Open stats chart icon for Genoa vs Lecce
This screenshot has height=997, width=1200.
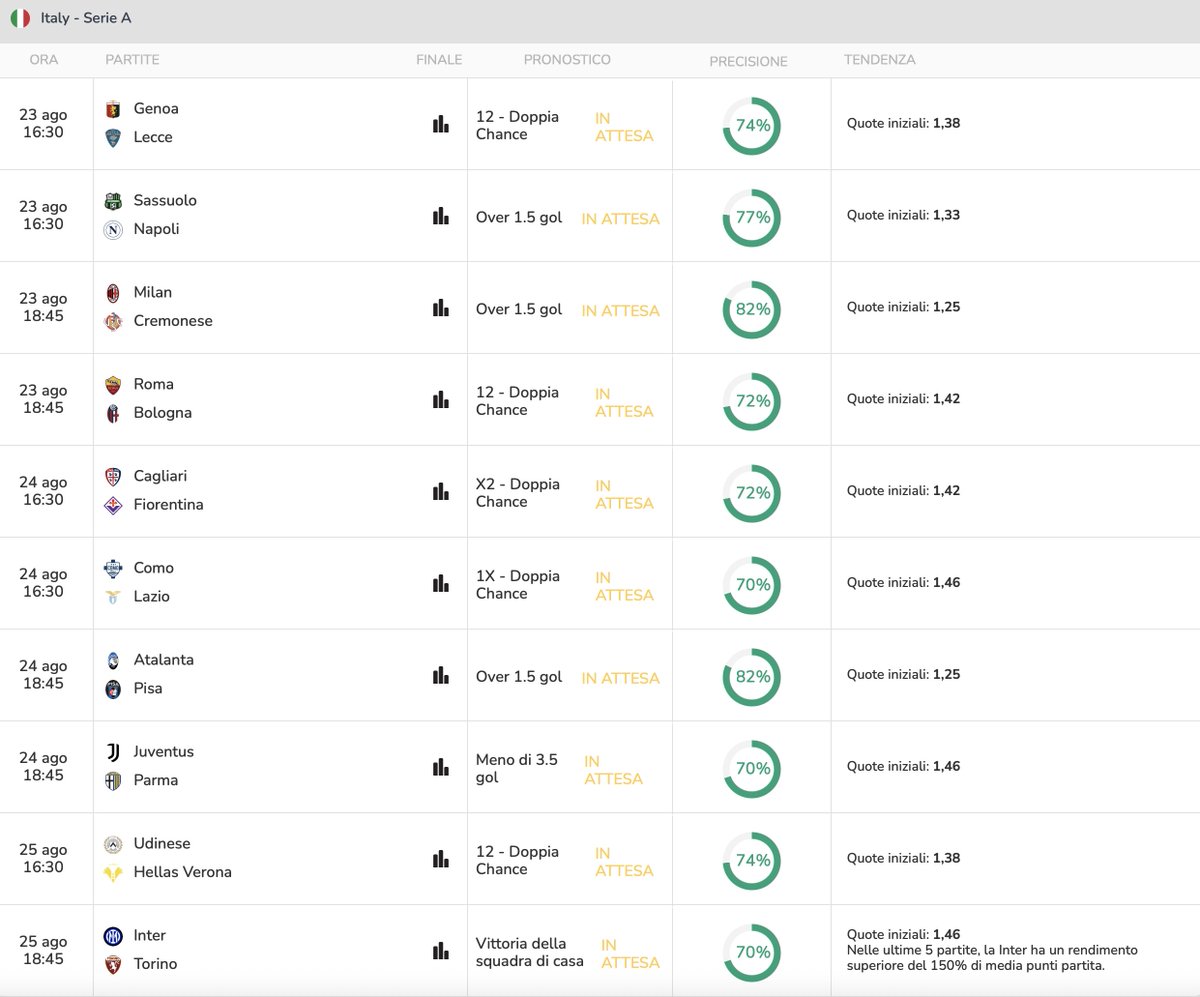(440, 124)
